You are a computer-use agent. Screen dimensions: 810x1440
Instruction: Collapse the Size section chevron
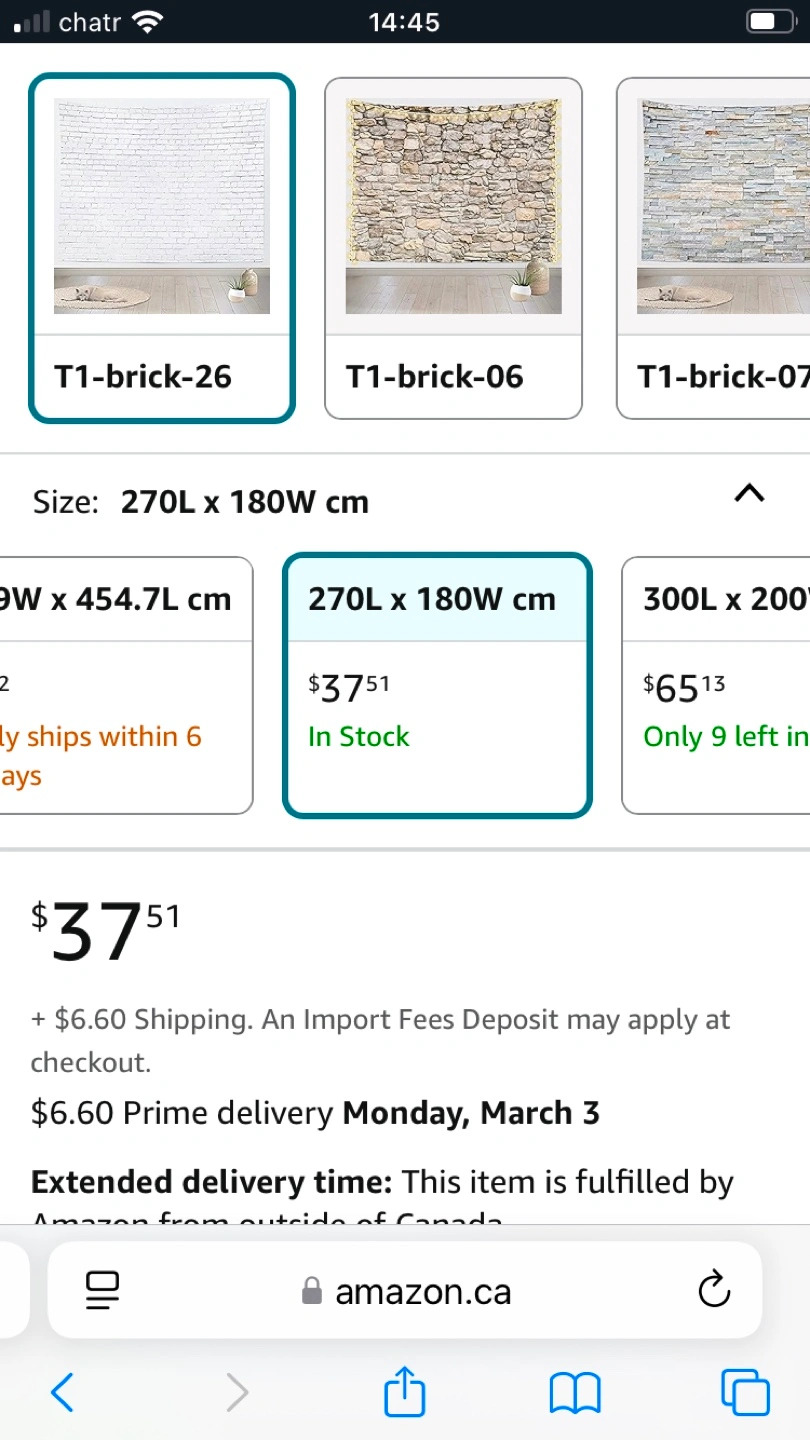[749, 493]
